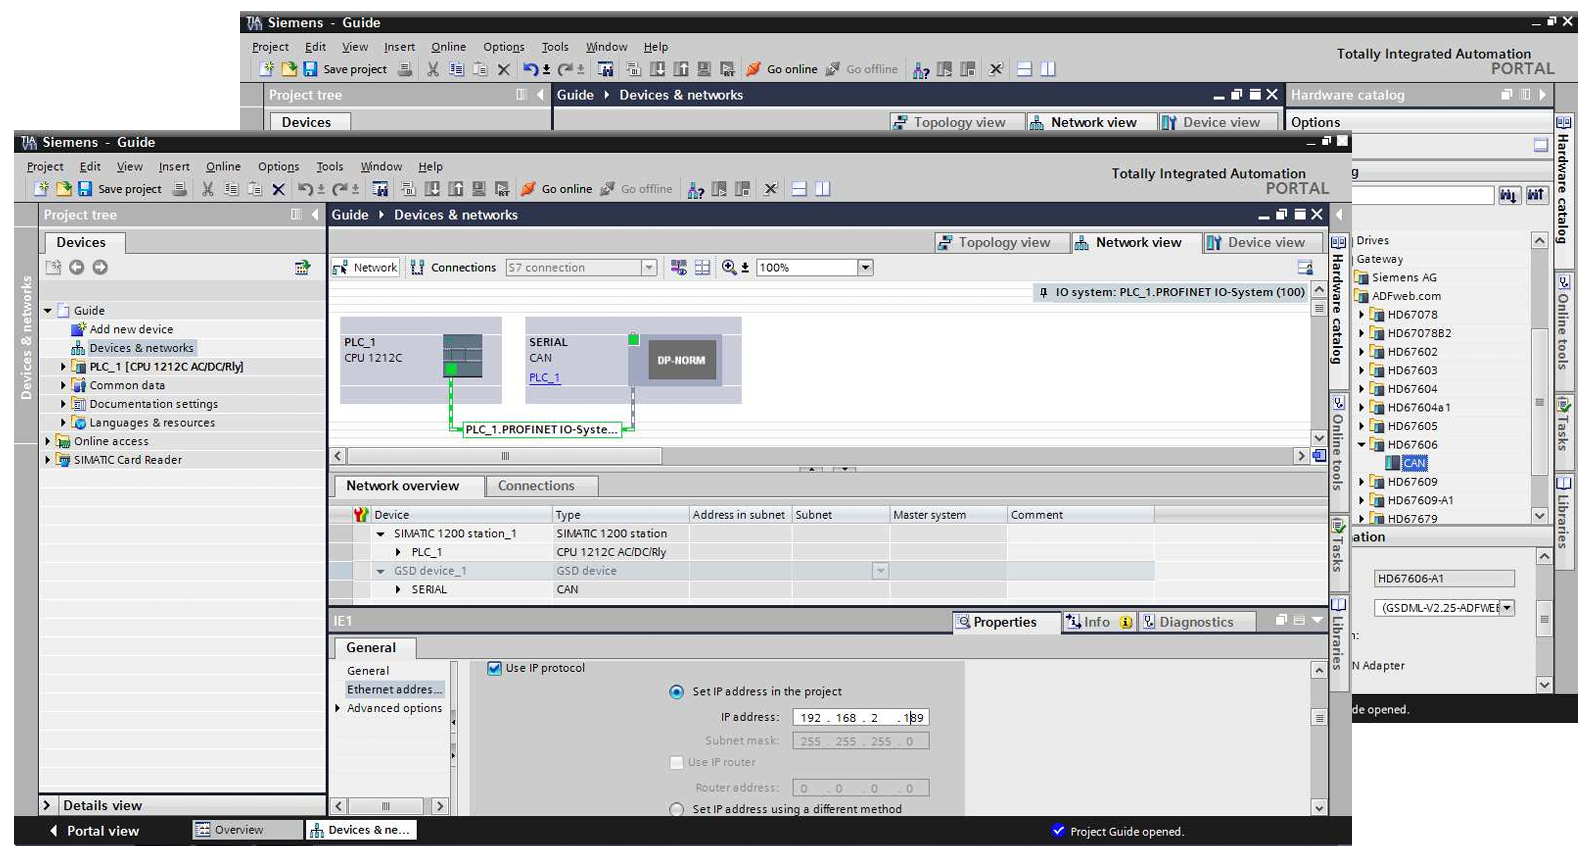
Task: Click Save project button in front window
Action: click(x=120, y=189)
